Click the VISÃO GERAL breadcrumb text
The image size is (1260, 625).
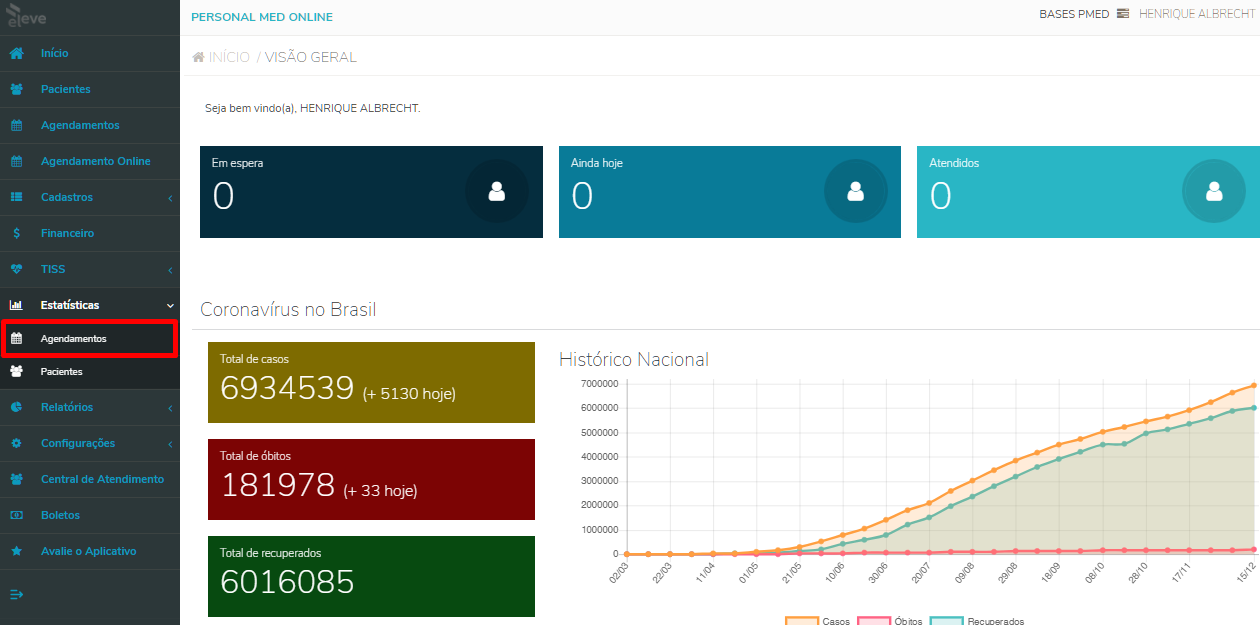tap(311, 57)
